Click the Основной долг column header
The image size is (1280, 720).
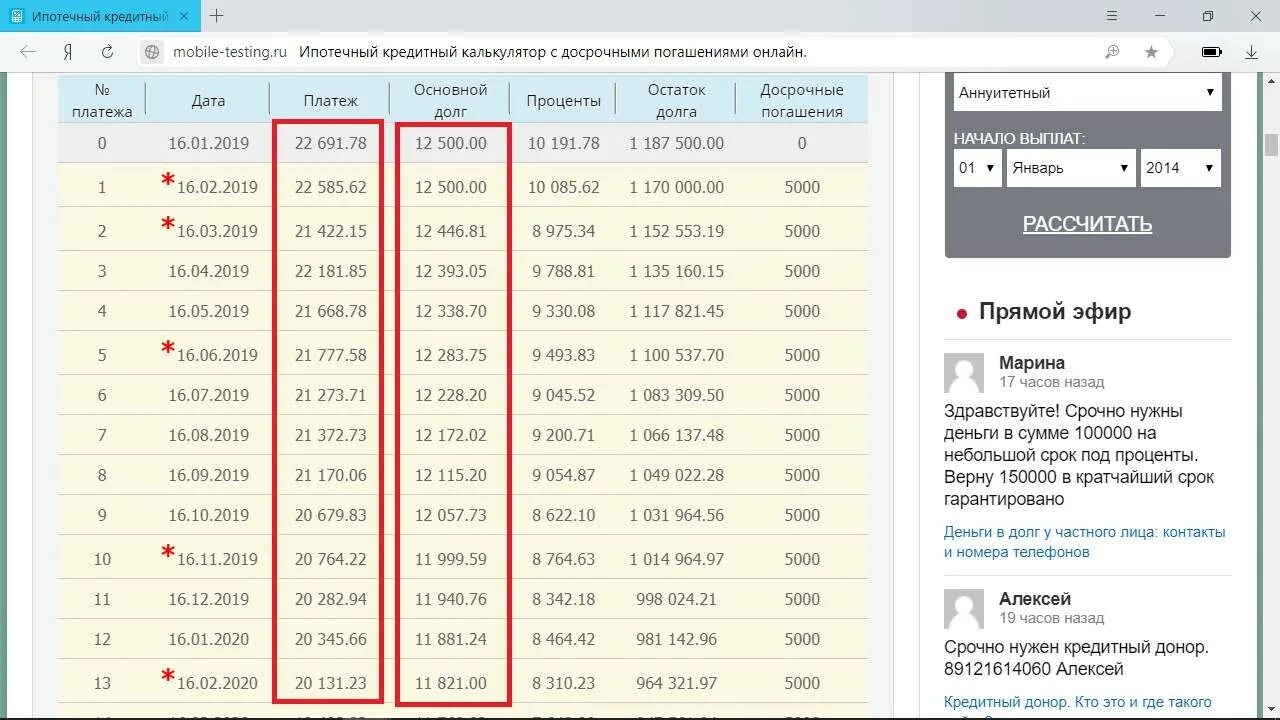[450, 100]
